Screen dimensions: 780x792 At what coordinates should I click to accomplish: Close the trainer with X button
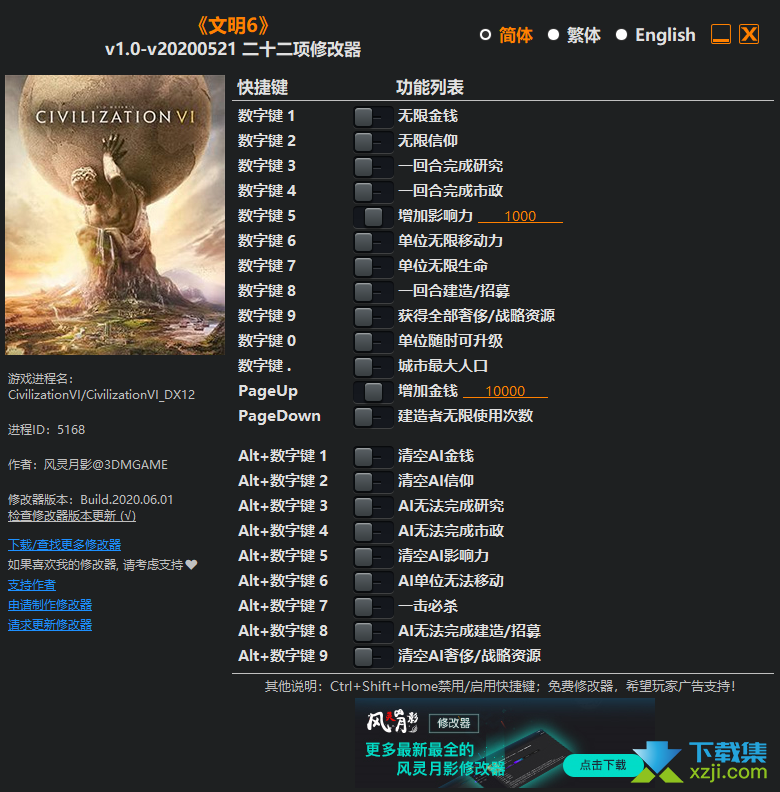tap(749, 34)
